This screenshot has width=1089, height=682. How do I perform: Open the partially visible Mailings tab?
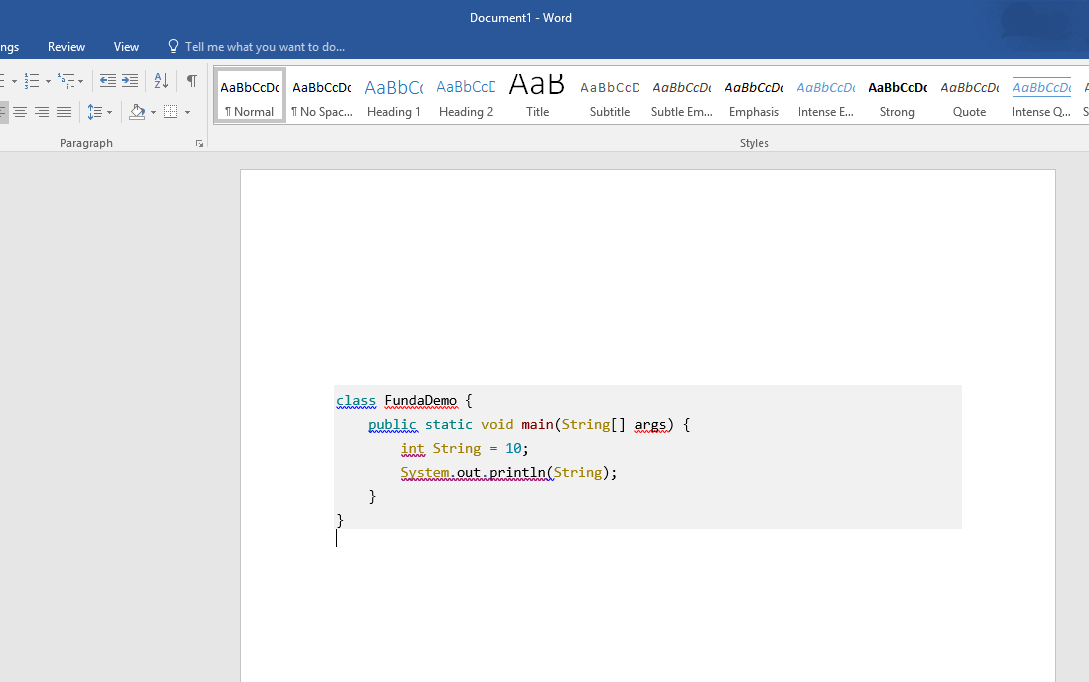[10, 47]
